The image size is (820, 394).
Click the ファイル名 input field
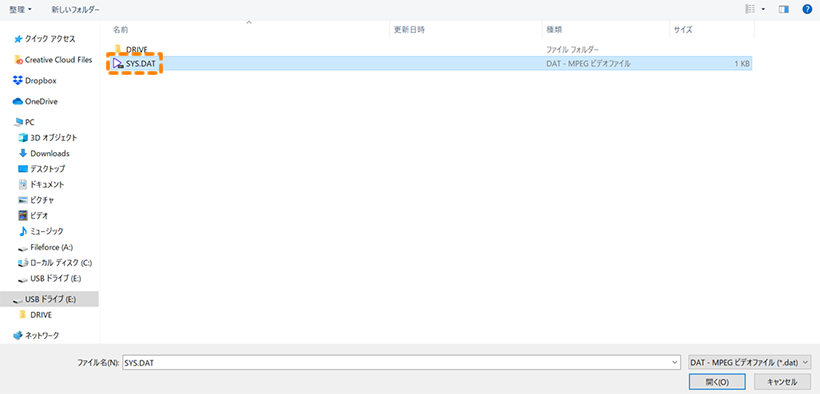tap(396, 362)
